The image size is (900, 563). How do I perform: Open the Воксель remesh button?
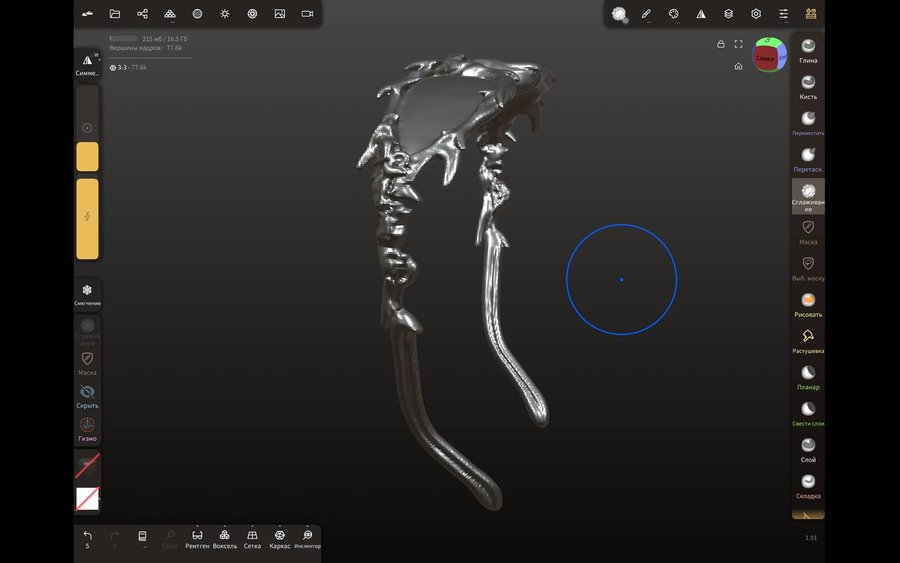tap(224, 539)
